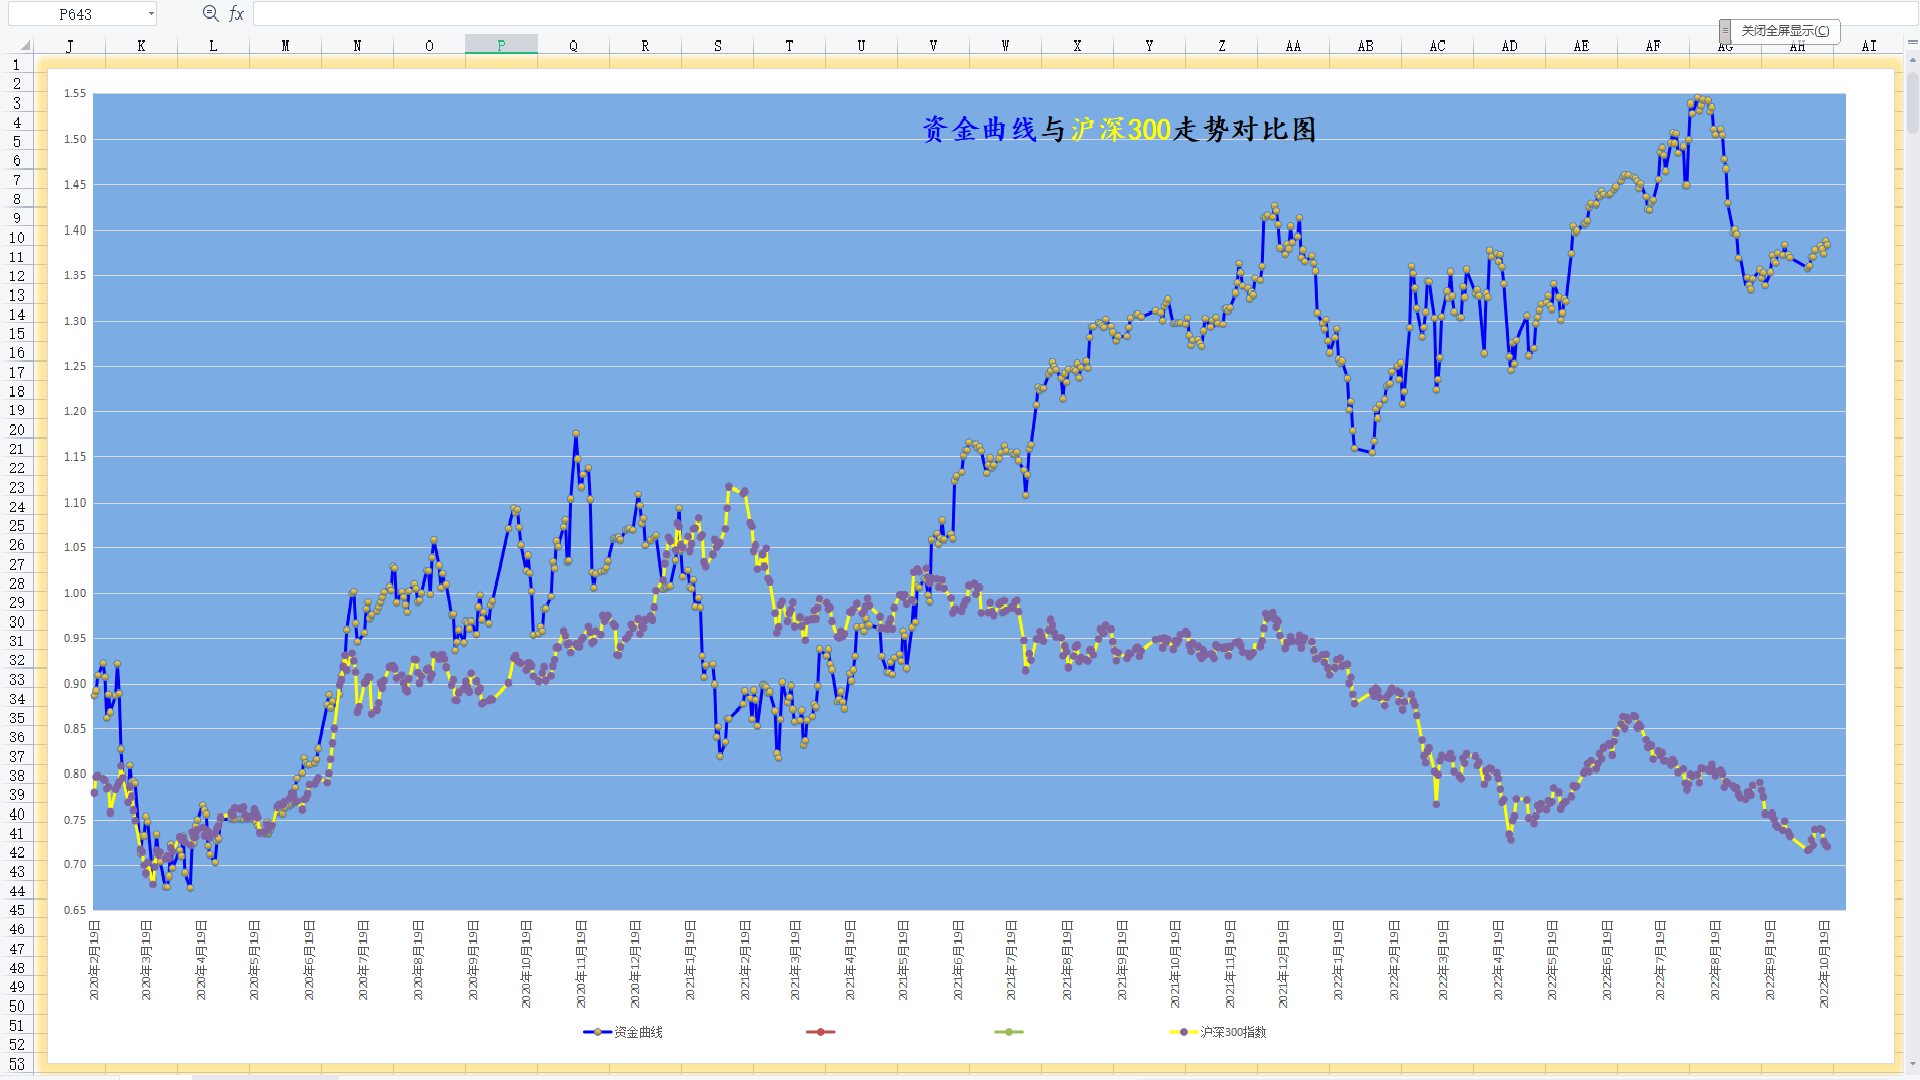Viewport: 1920px width, 1080px height.
Task: Click the 资金曲线 legend marker
Action: click(x=597, y=1032)
